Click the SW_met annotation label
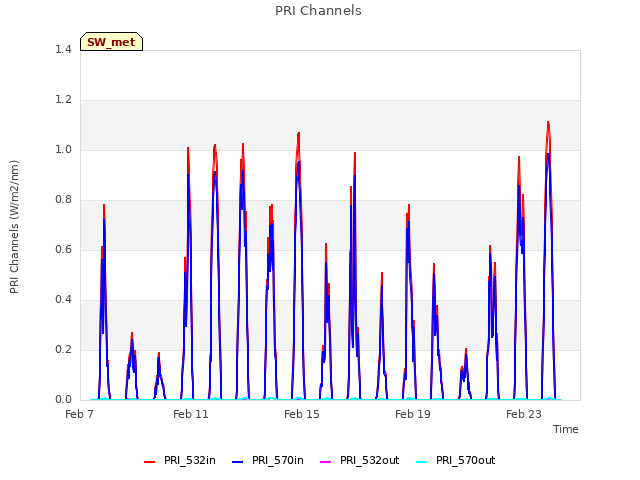The height and width of the screenshot is (480, 640). (111, 42)
